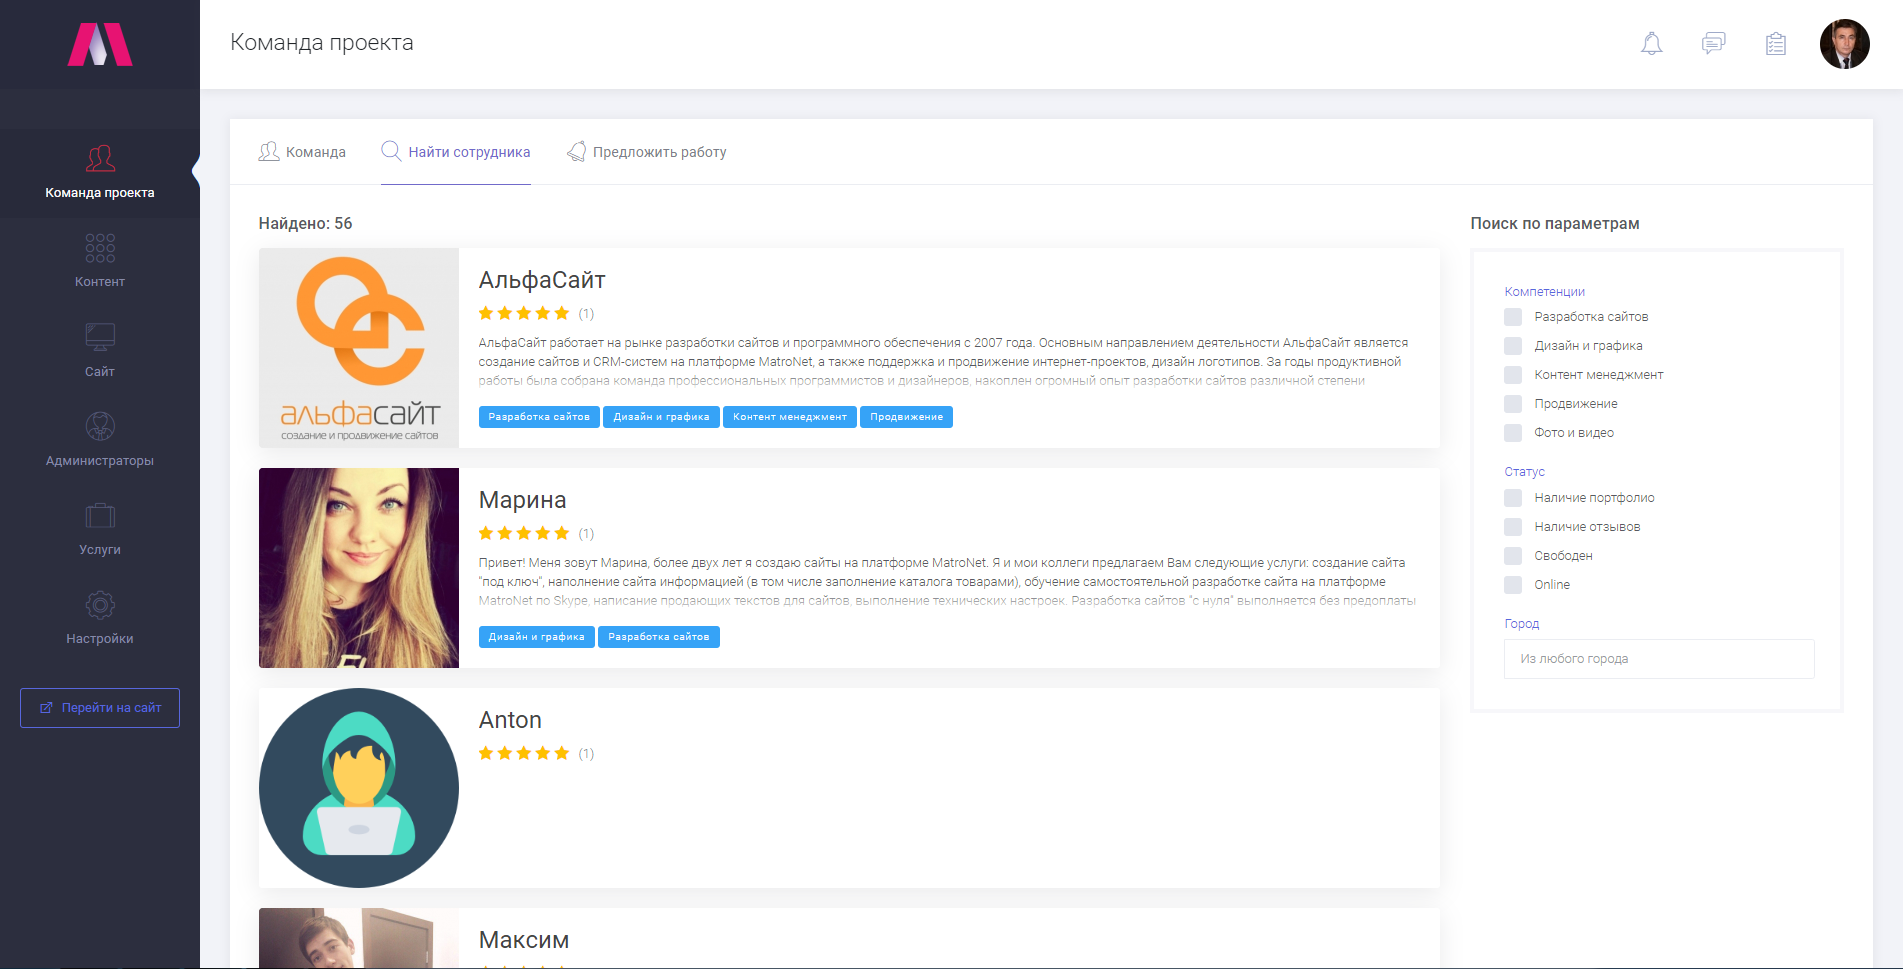Click the Перейти на сайт button
The height and width of the screenshot is (969, 1903).
pos(100,708)
